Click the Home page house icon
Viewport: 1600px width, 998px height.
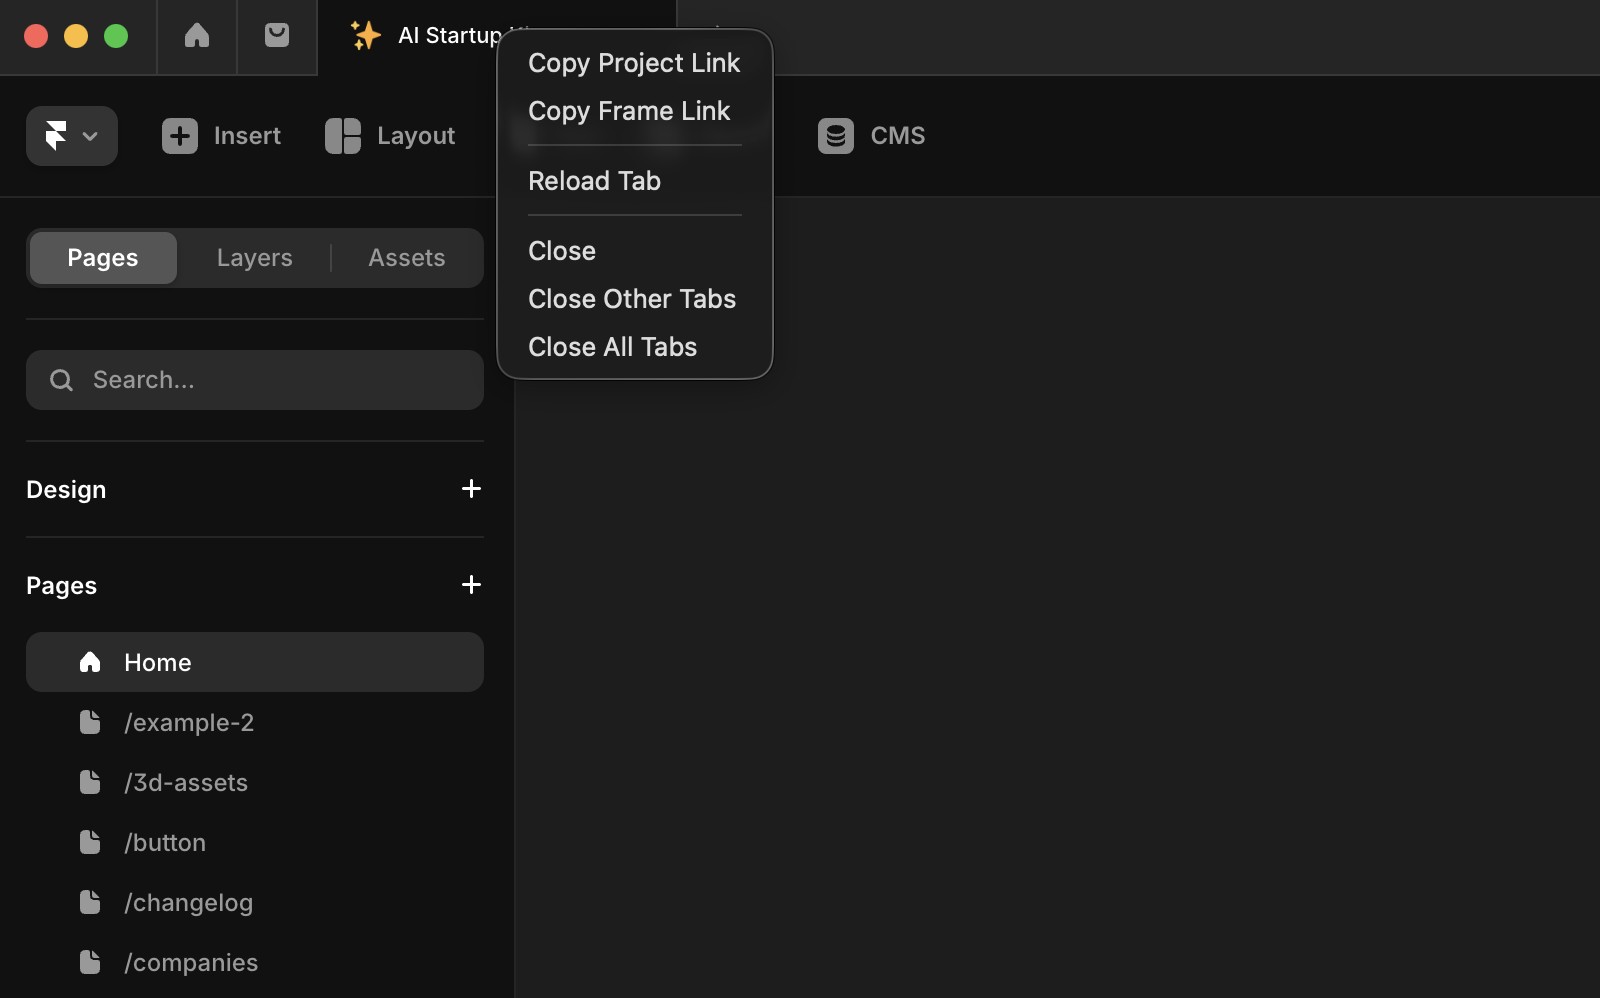[x=90, y=662]
